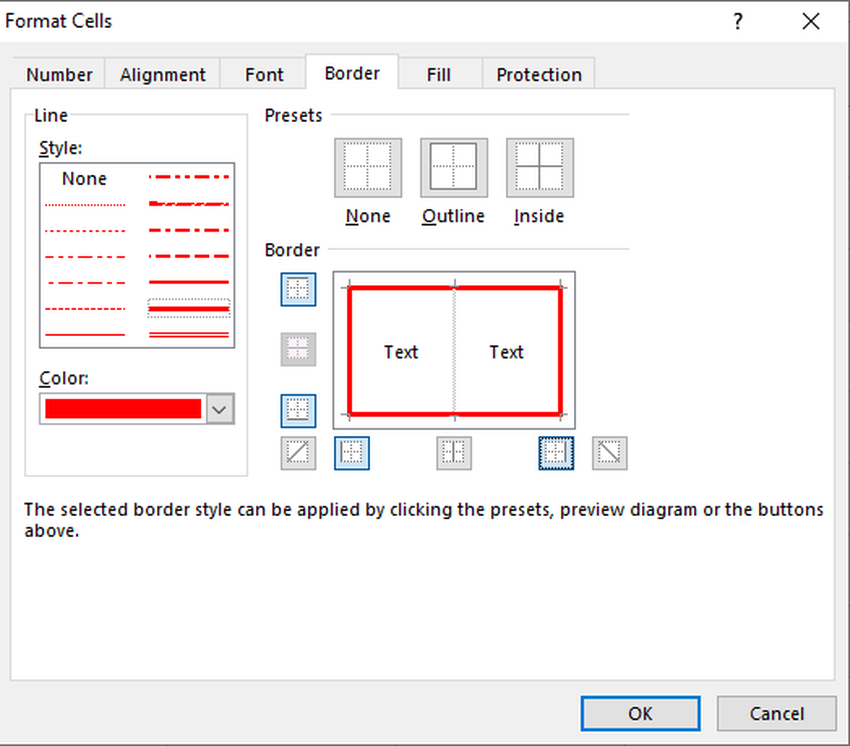Open the line Color dropdown arrow
This screenshot has height=746, width=850.
click(220, 409)
